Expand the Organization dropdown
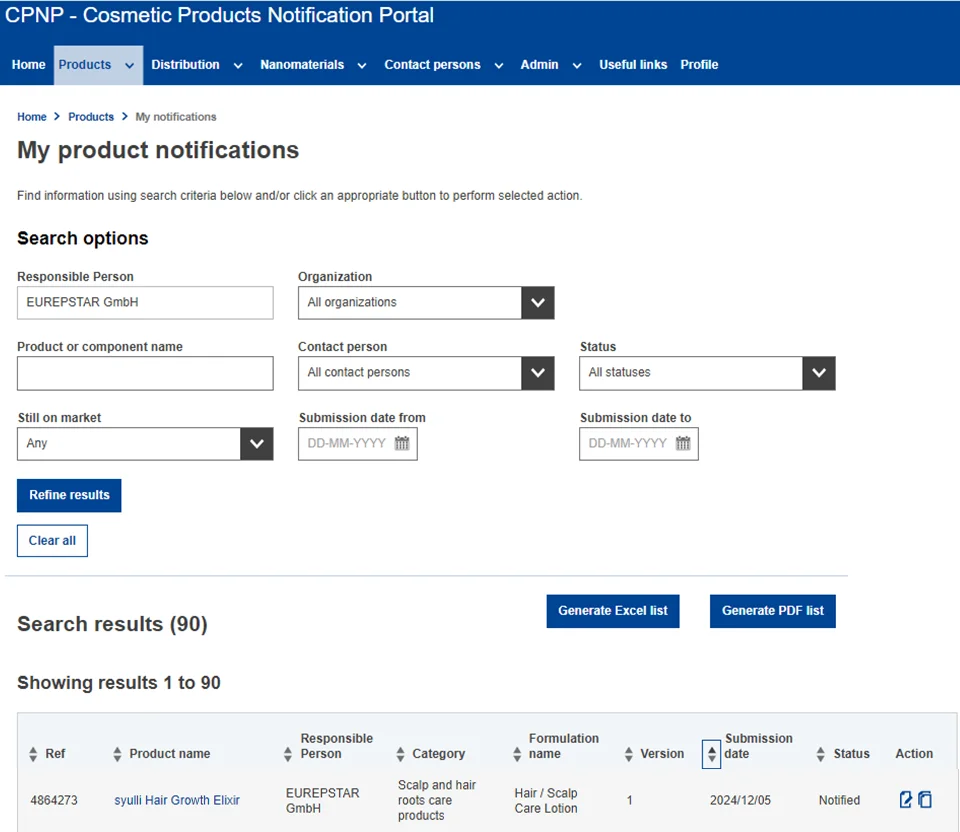Screen dimensions: 960x832 tap(537, 303)
